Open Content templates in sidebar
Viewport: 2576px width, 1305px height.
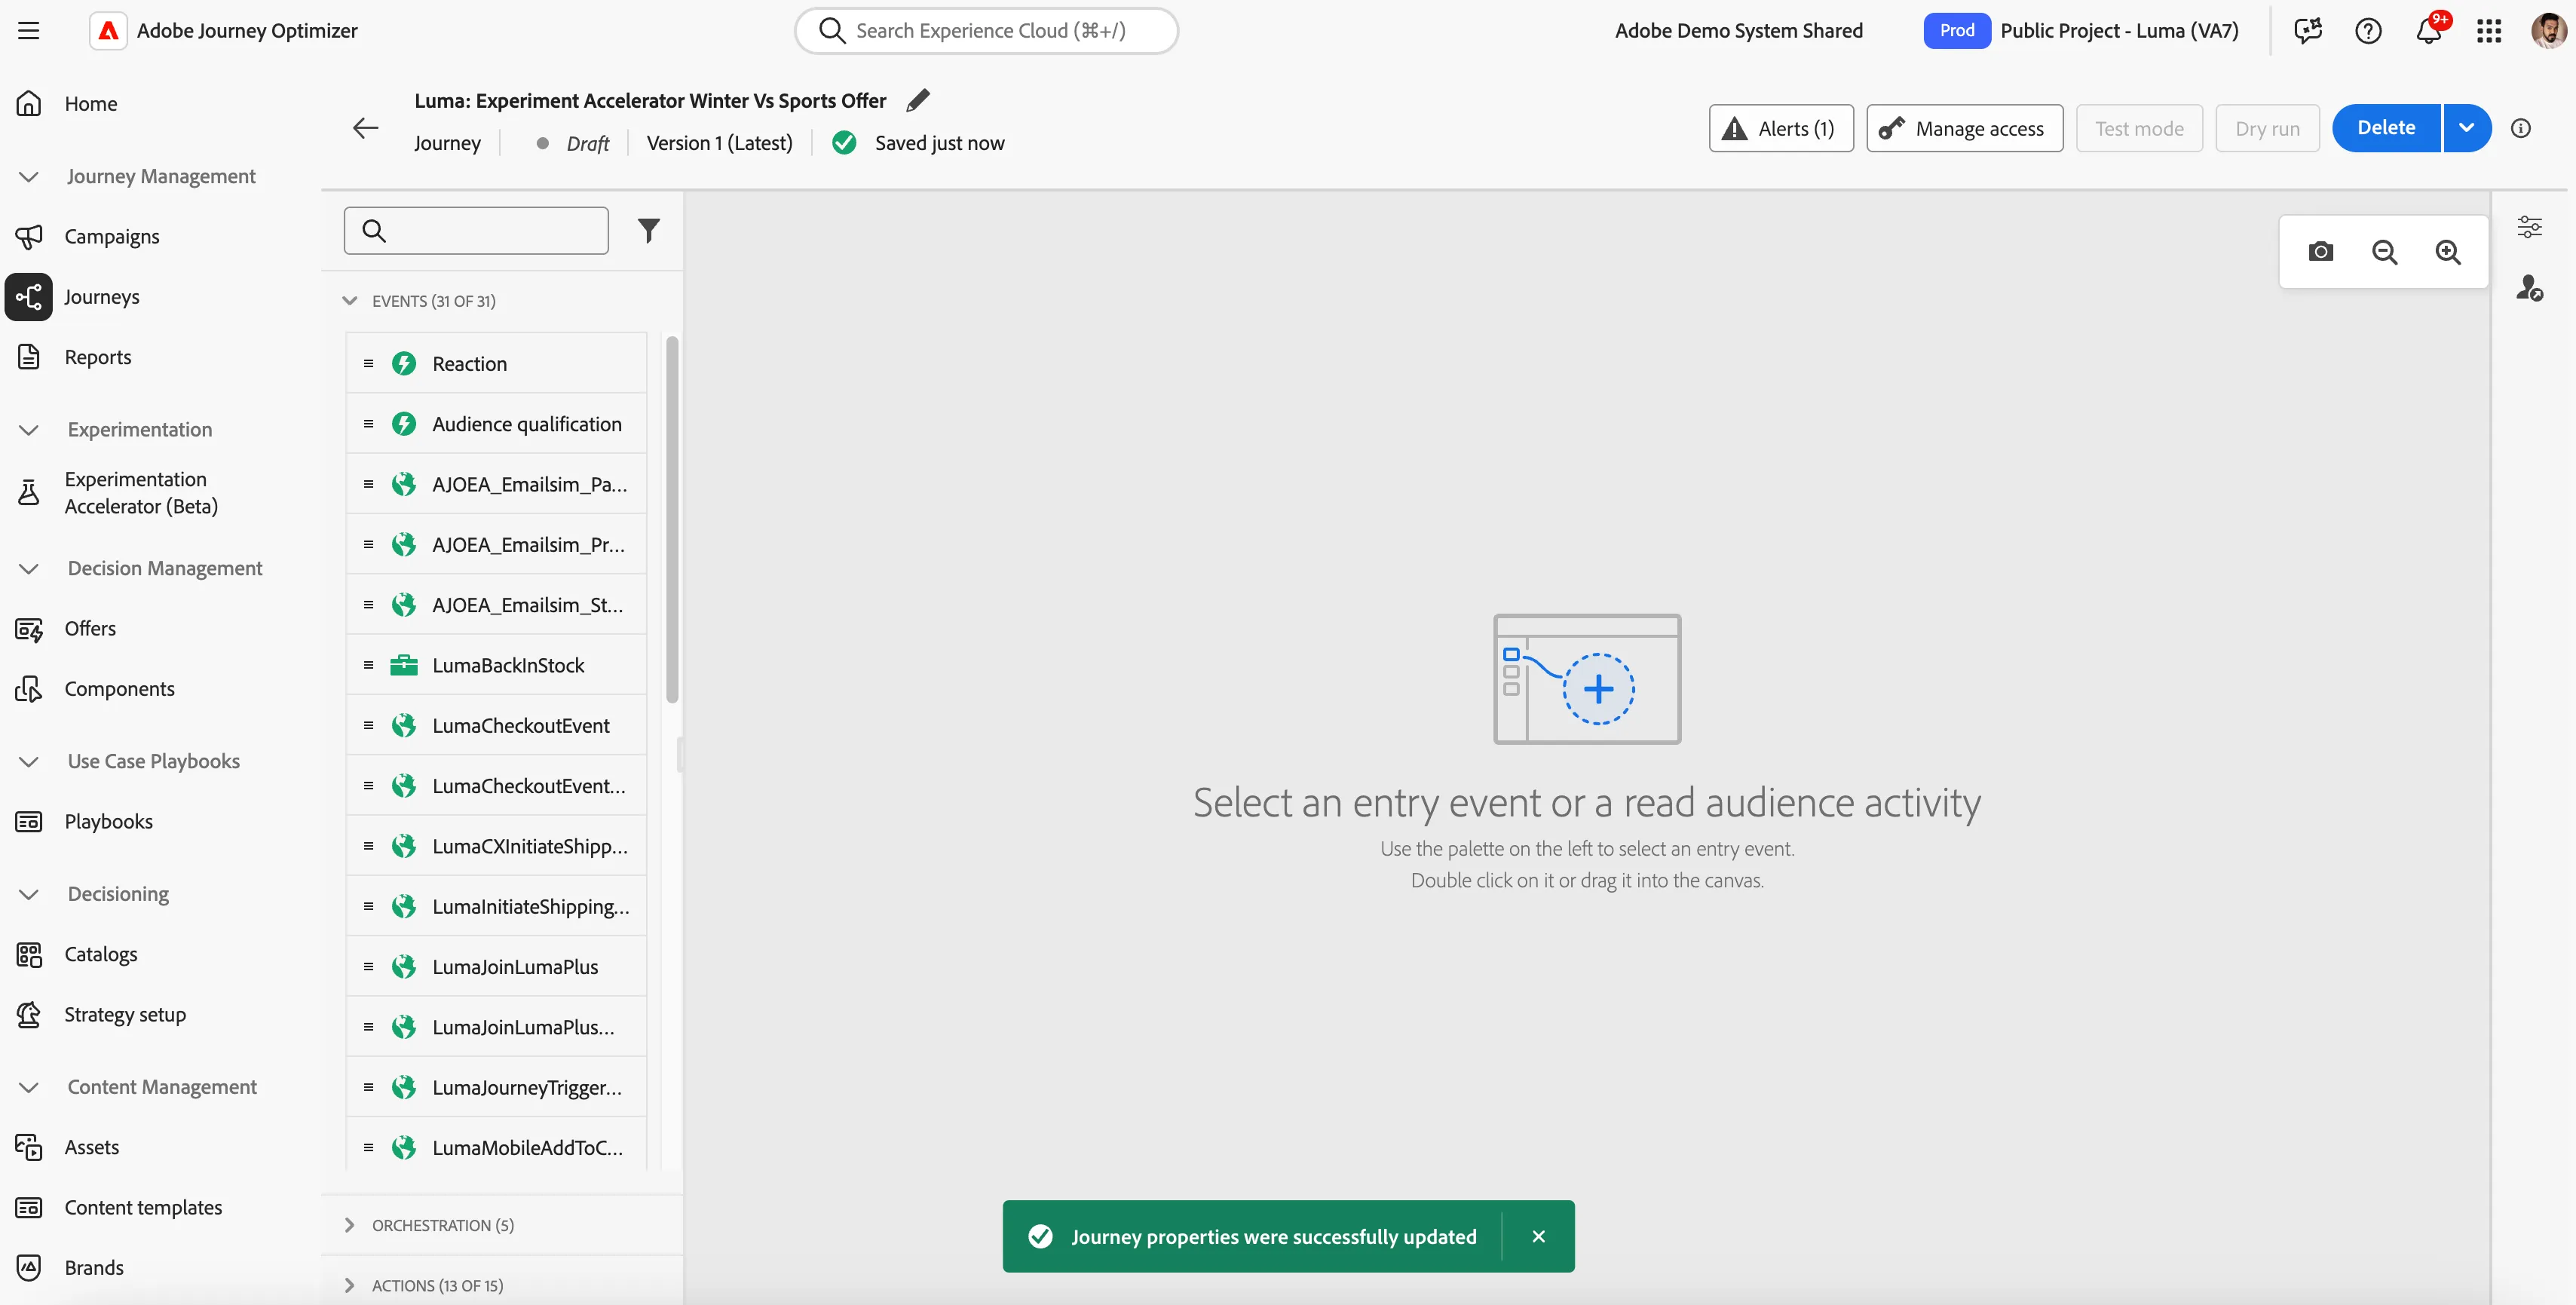[x=143, y=1207]
